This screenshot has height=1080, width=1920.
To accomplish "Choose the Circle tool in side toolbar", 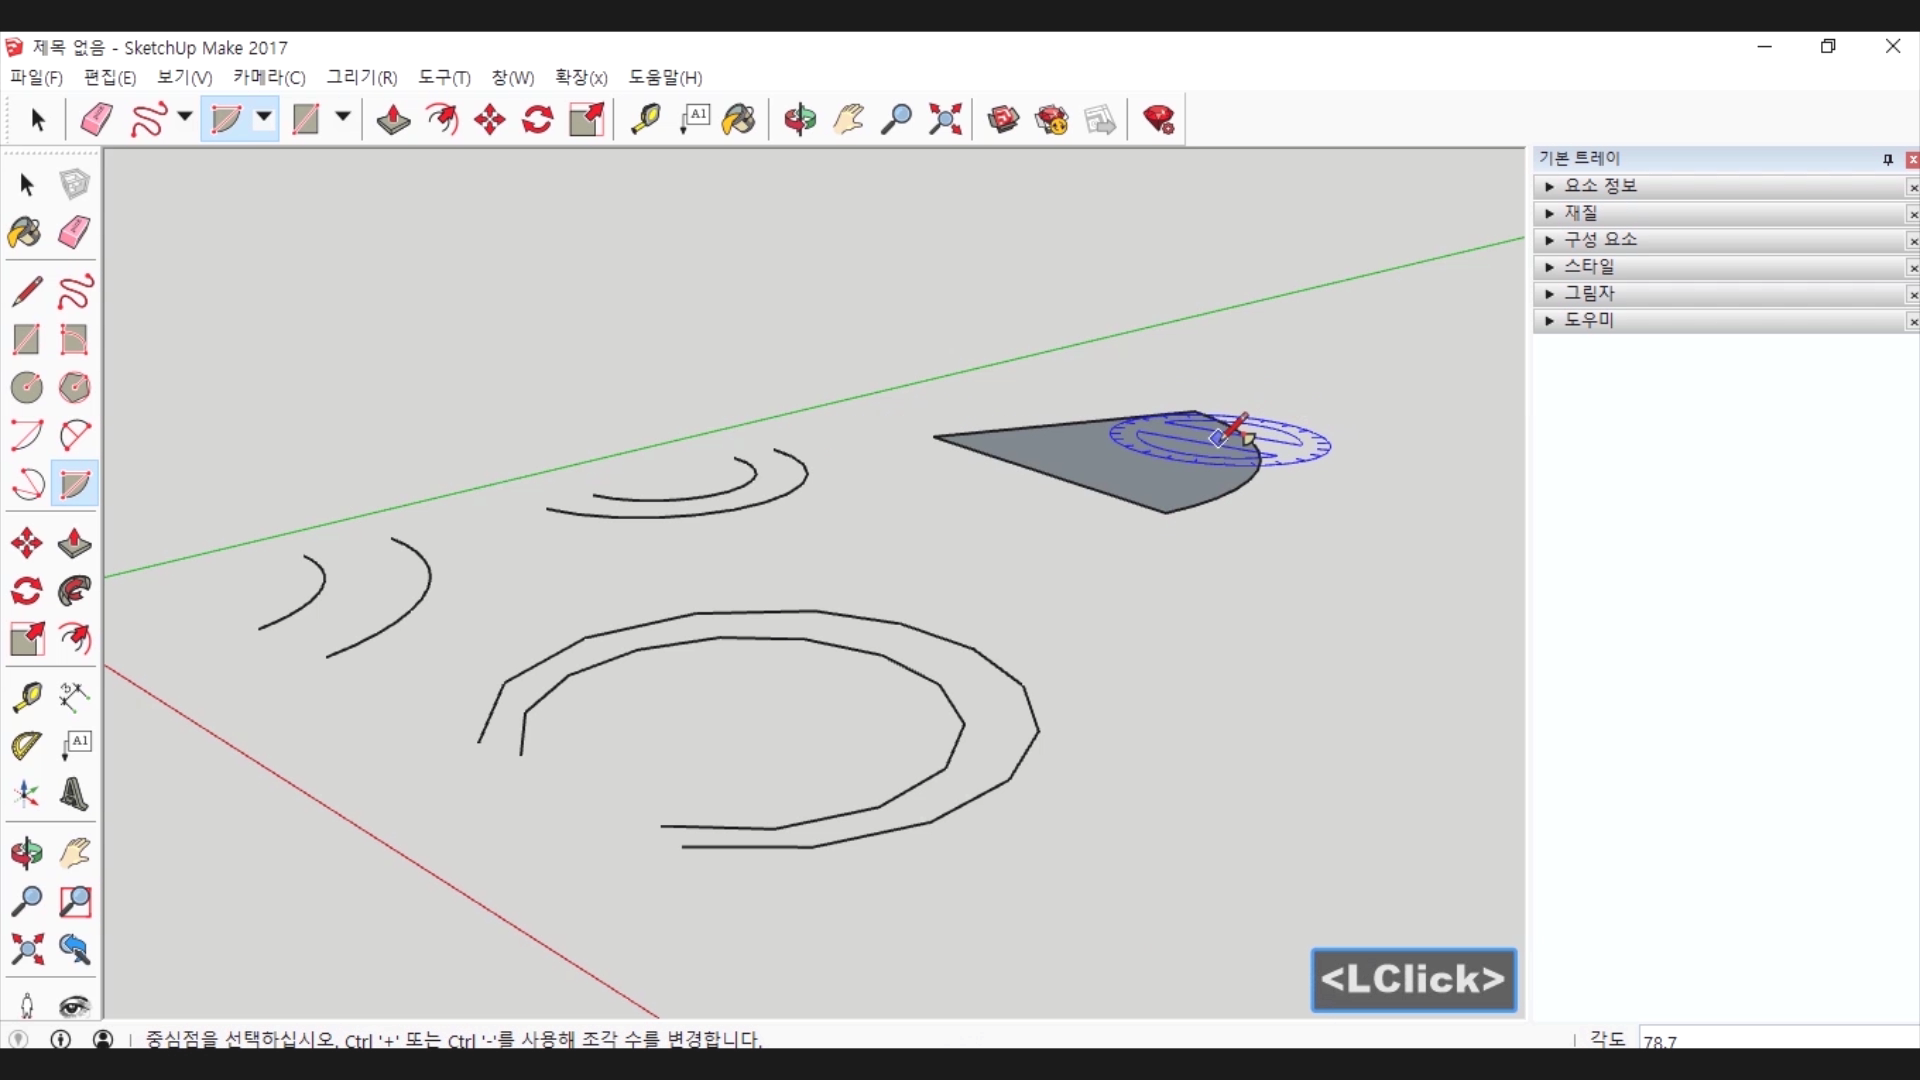I will click(27, 387).
